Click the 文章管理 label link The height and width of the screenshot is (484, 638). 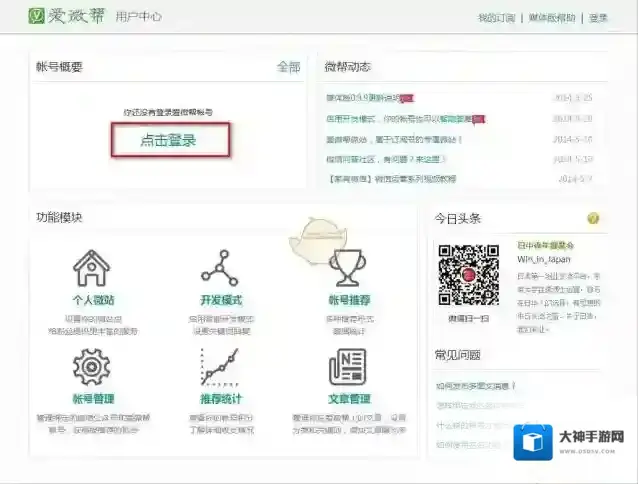tap(349, 399)
